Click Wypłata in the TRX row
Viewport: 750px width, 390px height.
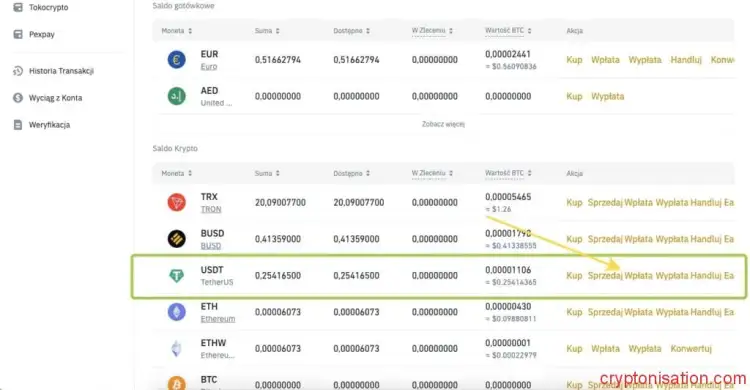point(672,202)
